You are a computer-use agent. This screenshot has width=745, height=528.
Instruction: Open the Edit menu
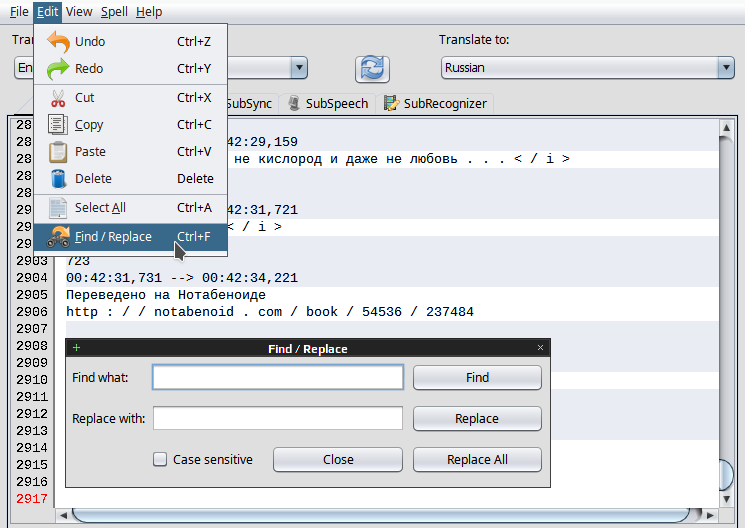(x=48, y=11)
